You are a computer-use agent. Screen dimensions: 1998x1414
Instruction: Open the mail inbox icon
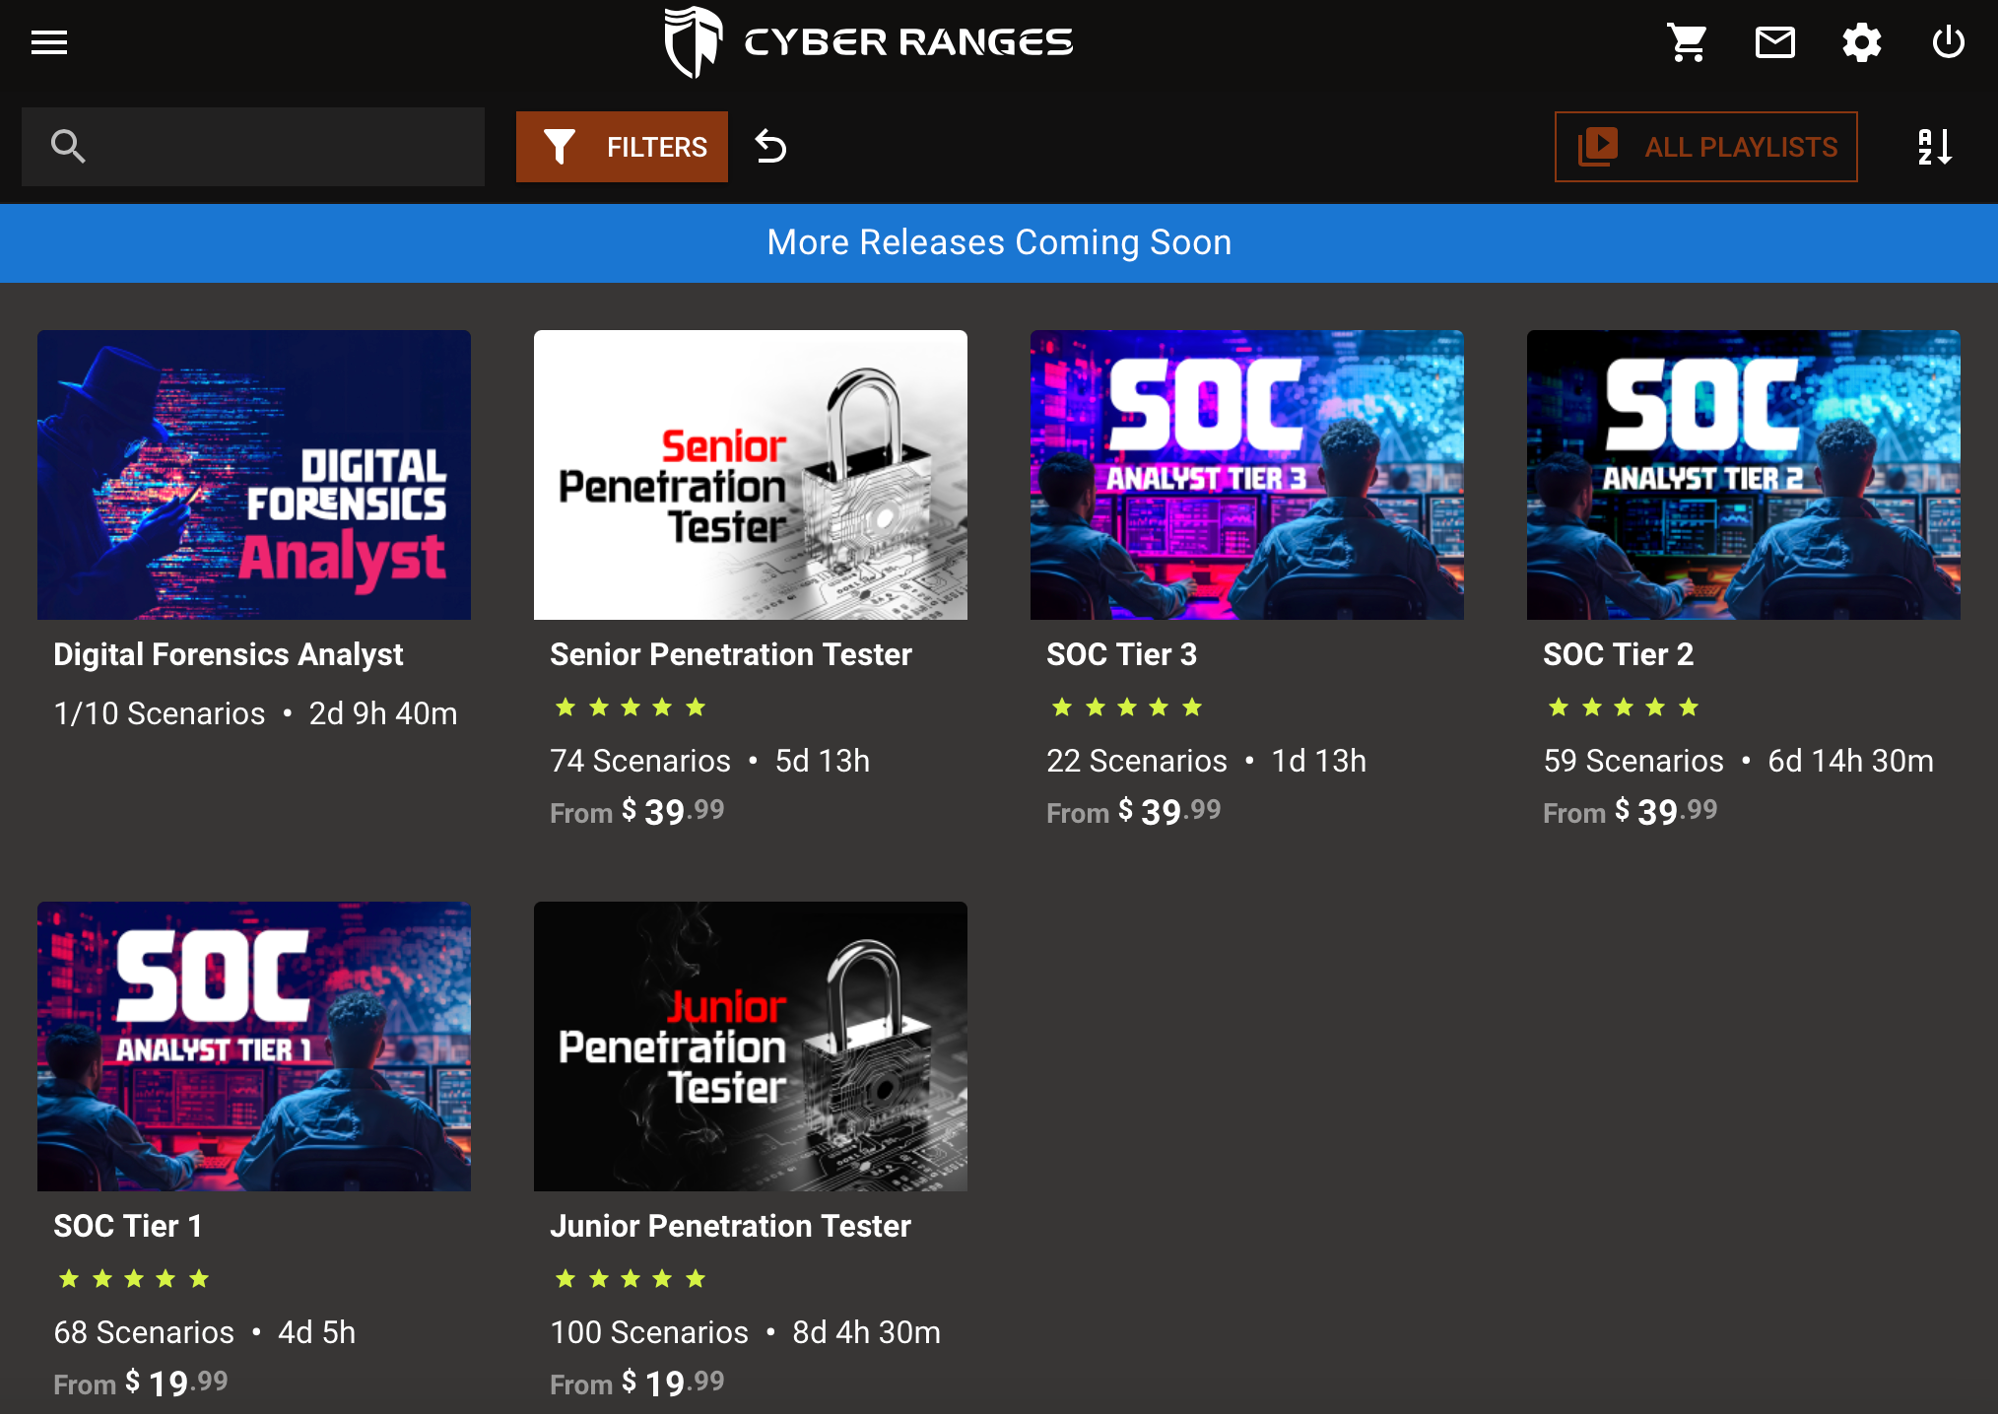[1775, 42]
